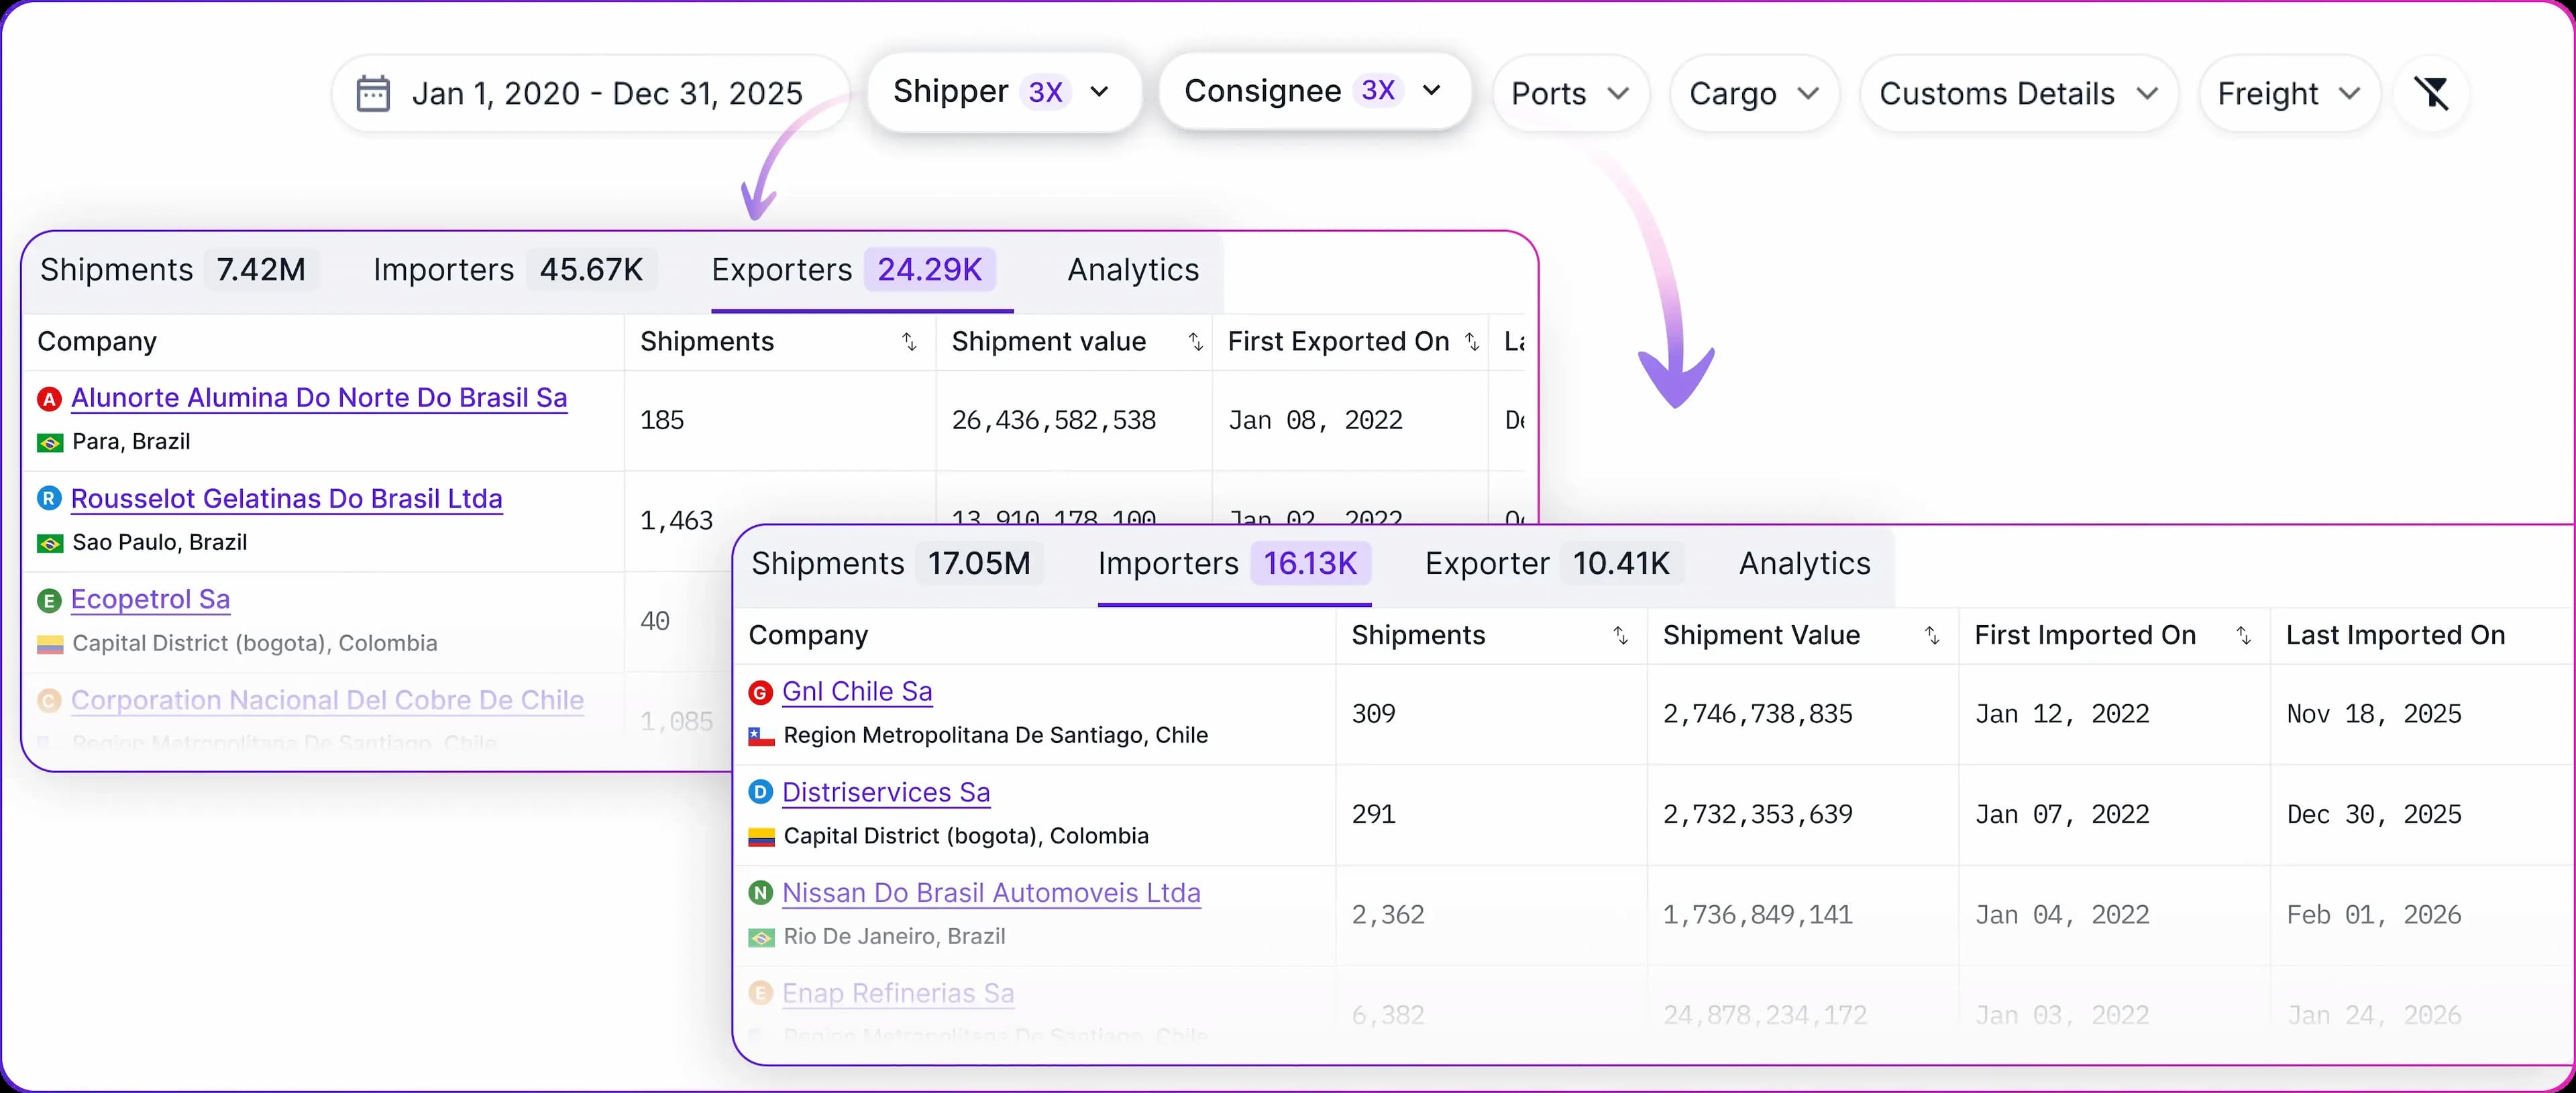Switch to Importers 45.67K tab
The image size is (2576, 1093).
point(509,270)
